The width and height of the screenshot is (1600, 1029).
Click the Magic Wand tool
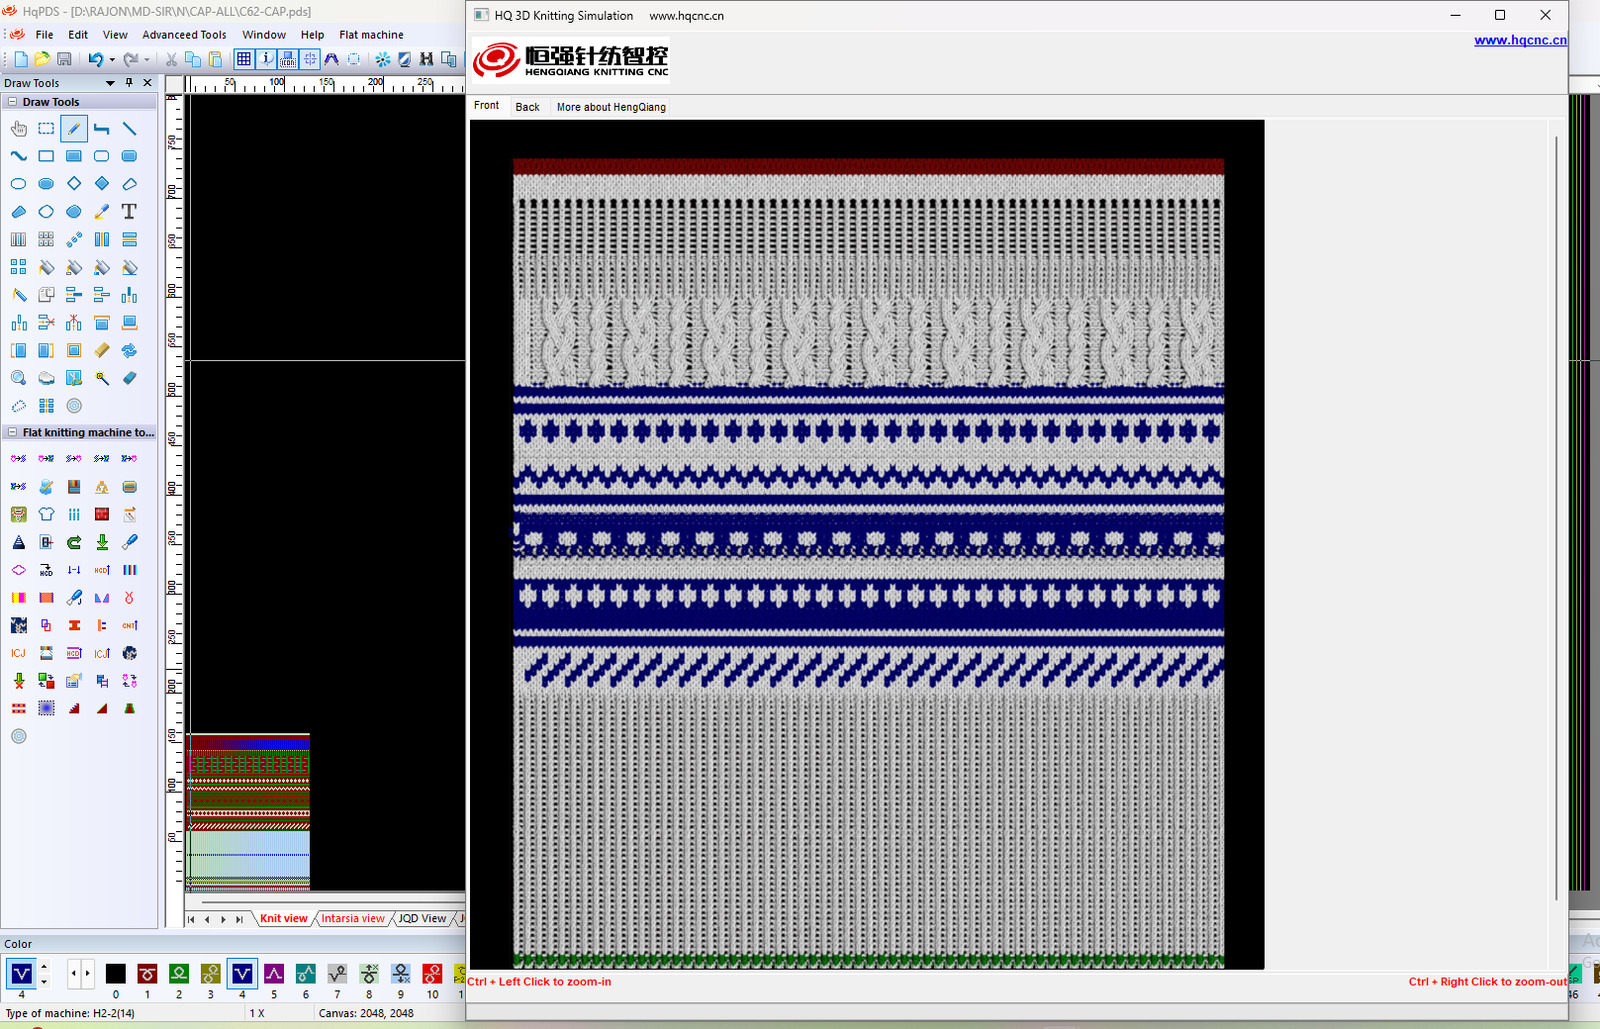(x=102, y=378)
